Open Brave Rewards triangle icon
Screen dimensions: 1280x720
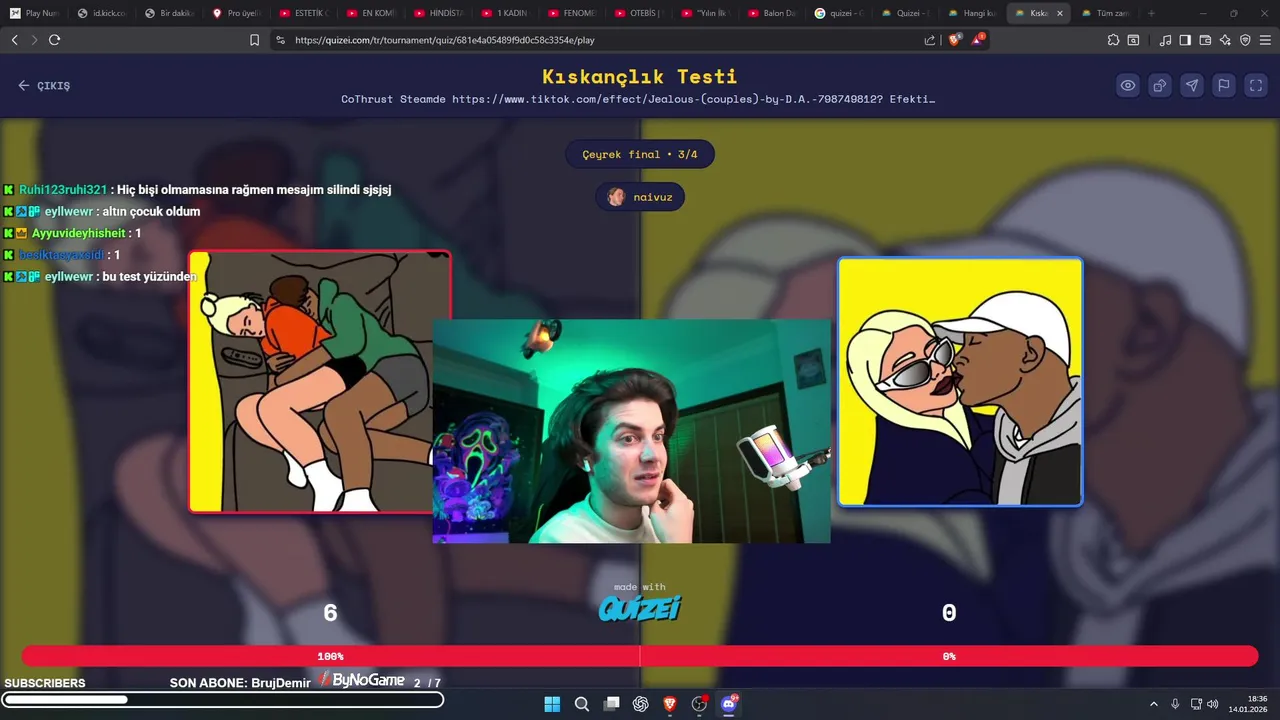pyautogui.click(x=979, y=40)
